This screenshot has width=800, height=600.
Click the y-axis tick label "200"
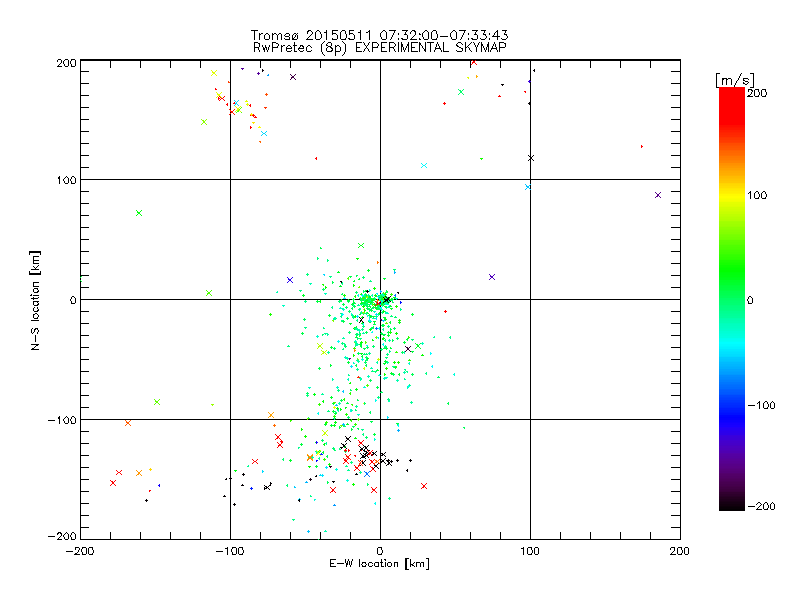tap(66, 63)
